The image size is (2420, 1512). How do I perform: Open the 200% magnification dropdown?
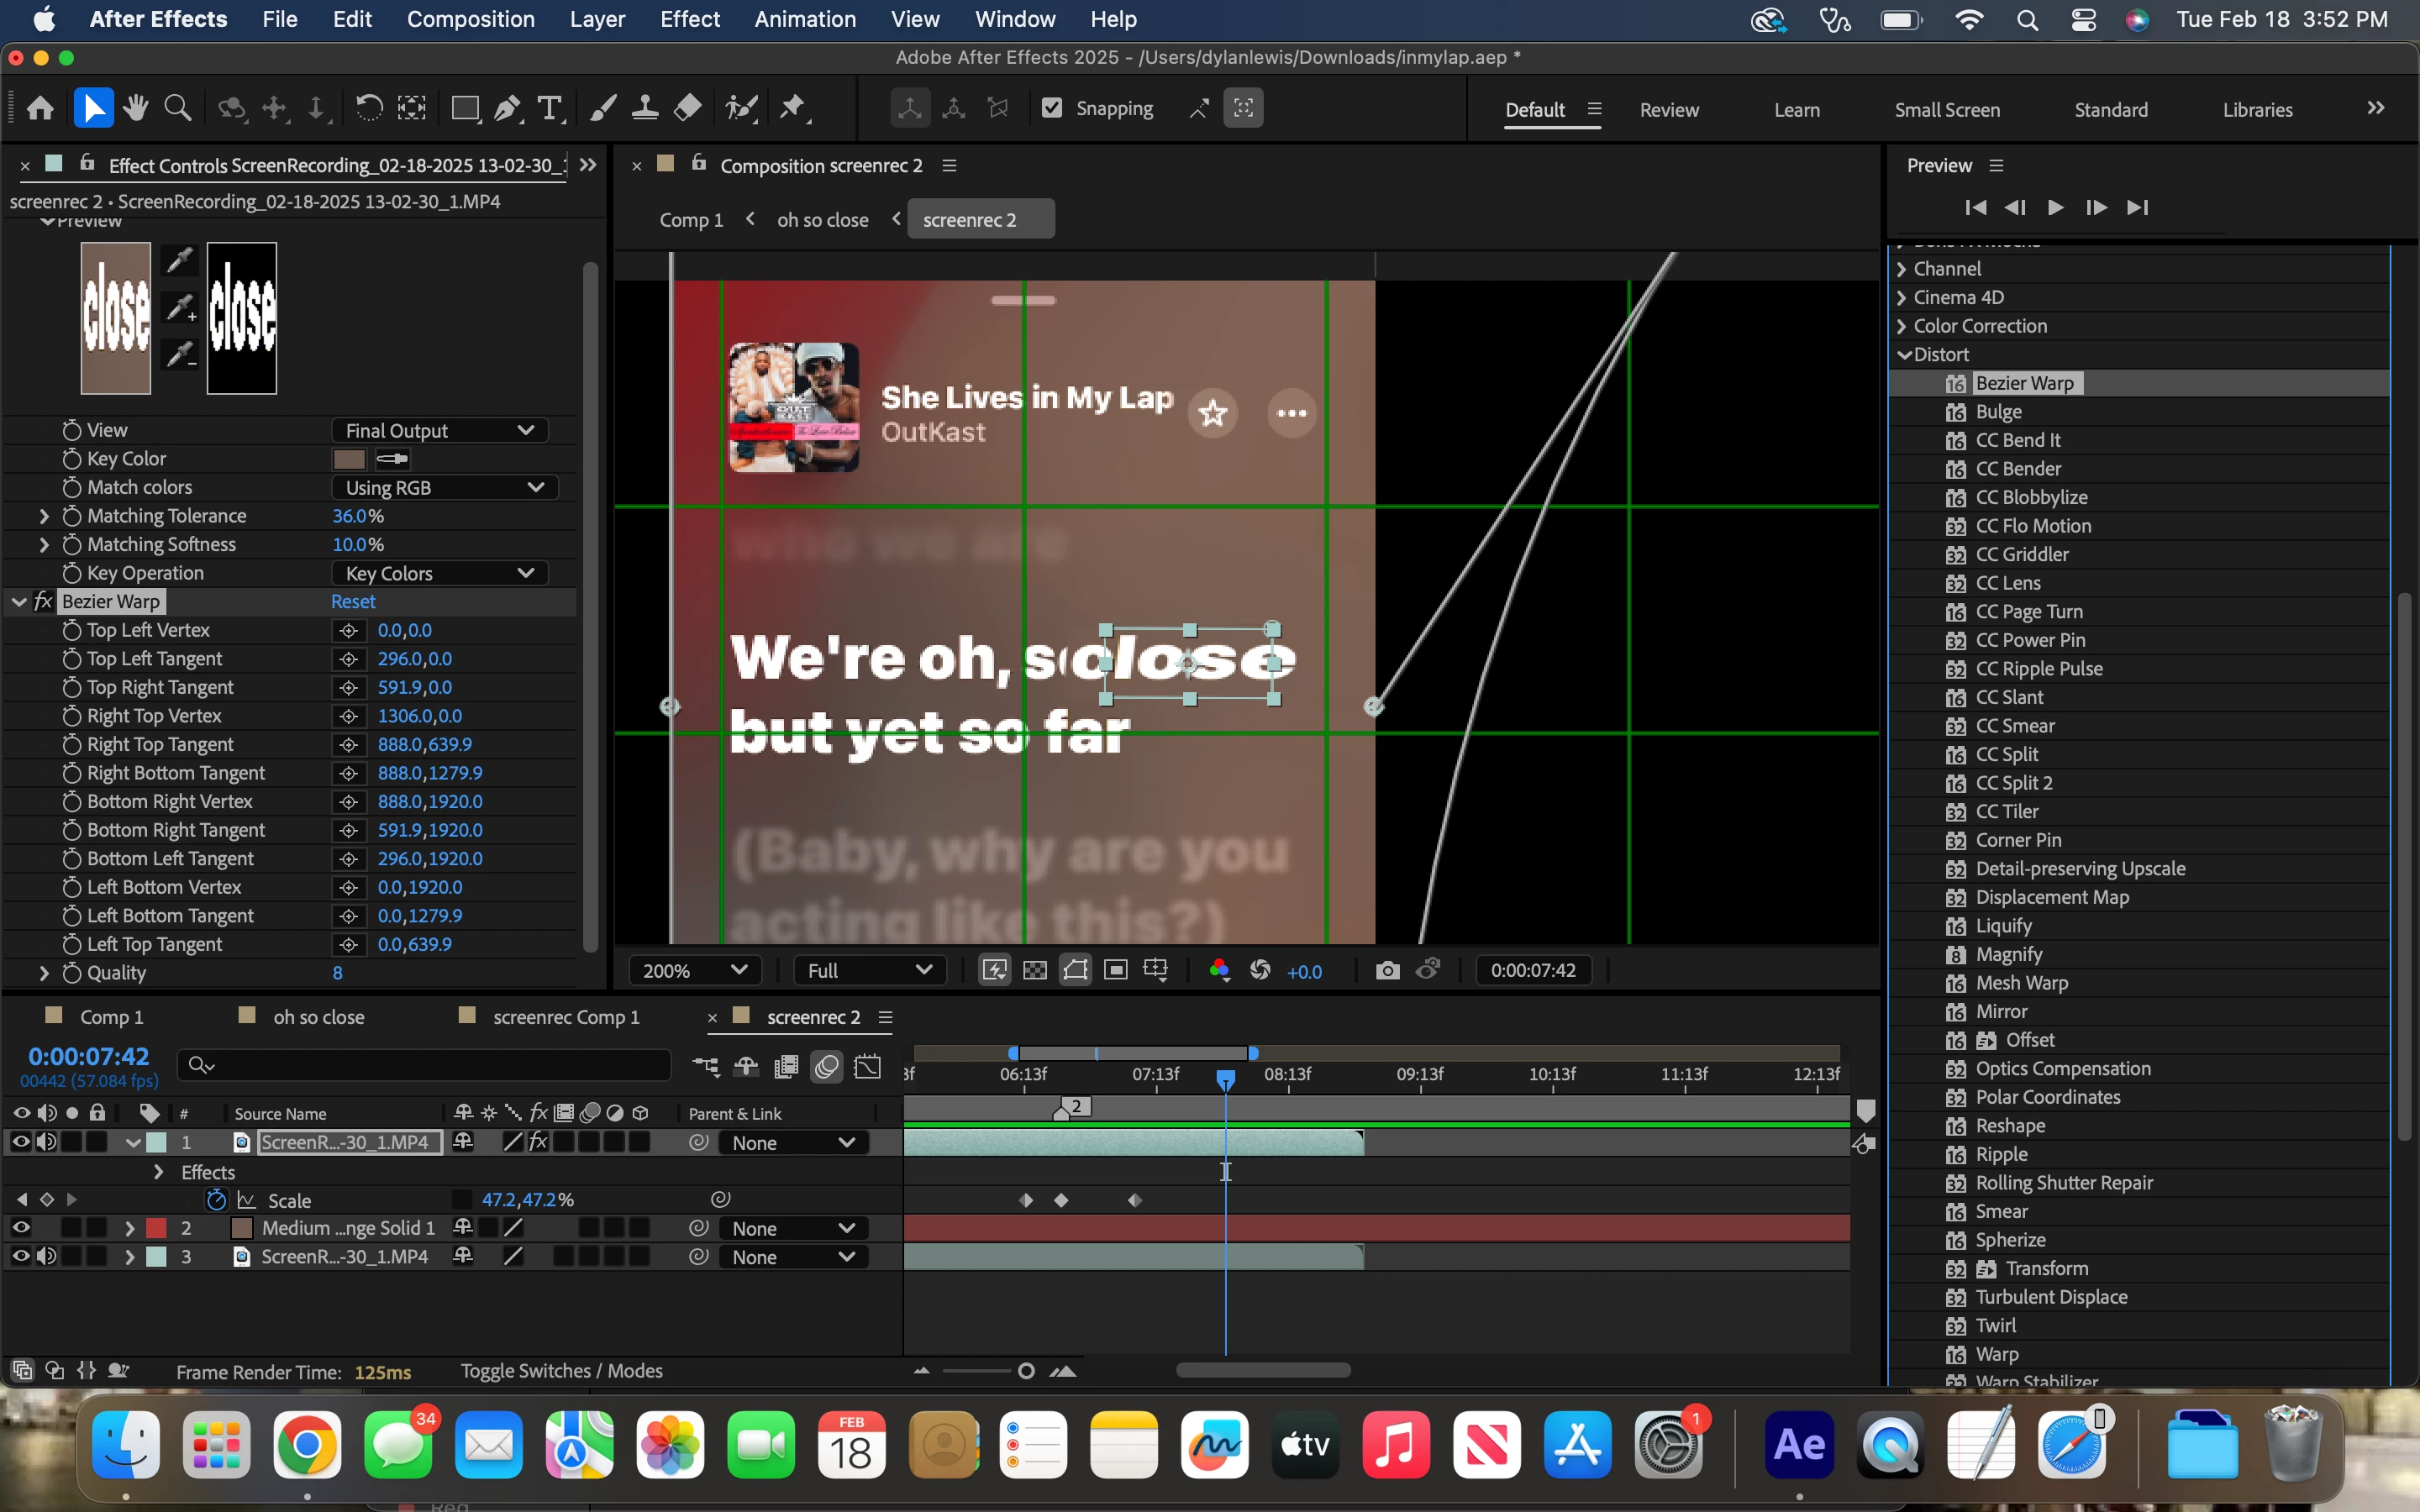coord(694,970)
